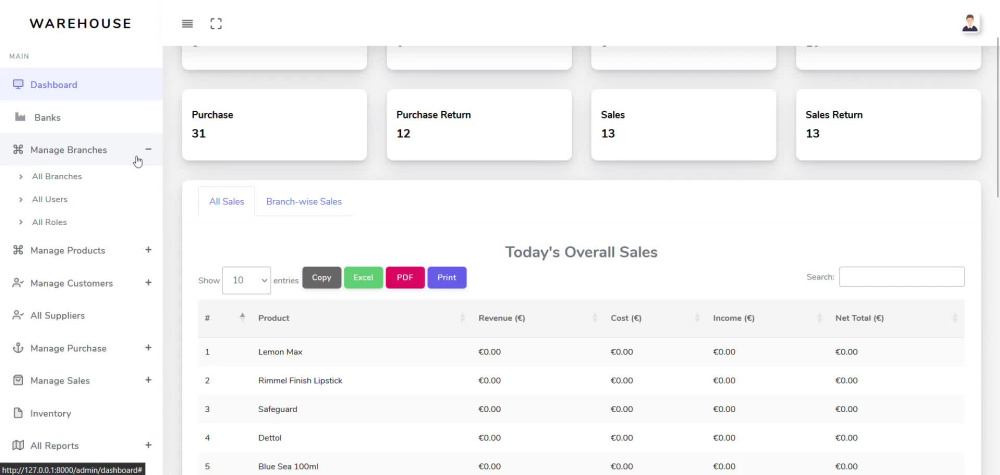This screenshot has width=1000, height=475.
Task: Click the Manage Branches command icon
Action: [18, 150]
